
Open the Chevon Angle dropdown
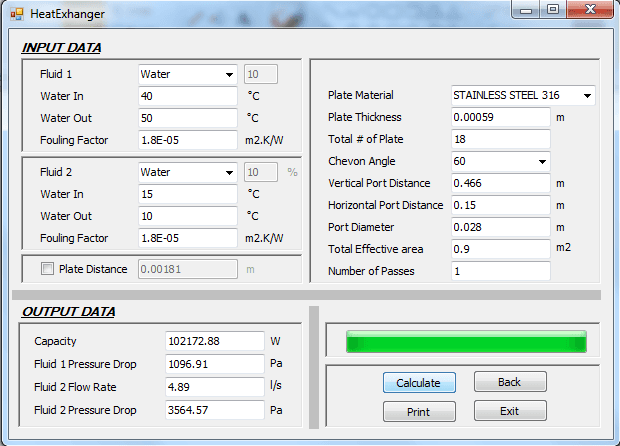pyautogui.click(x=501, y=161)
